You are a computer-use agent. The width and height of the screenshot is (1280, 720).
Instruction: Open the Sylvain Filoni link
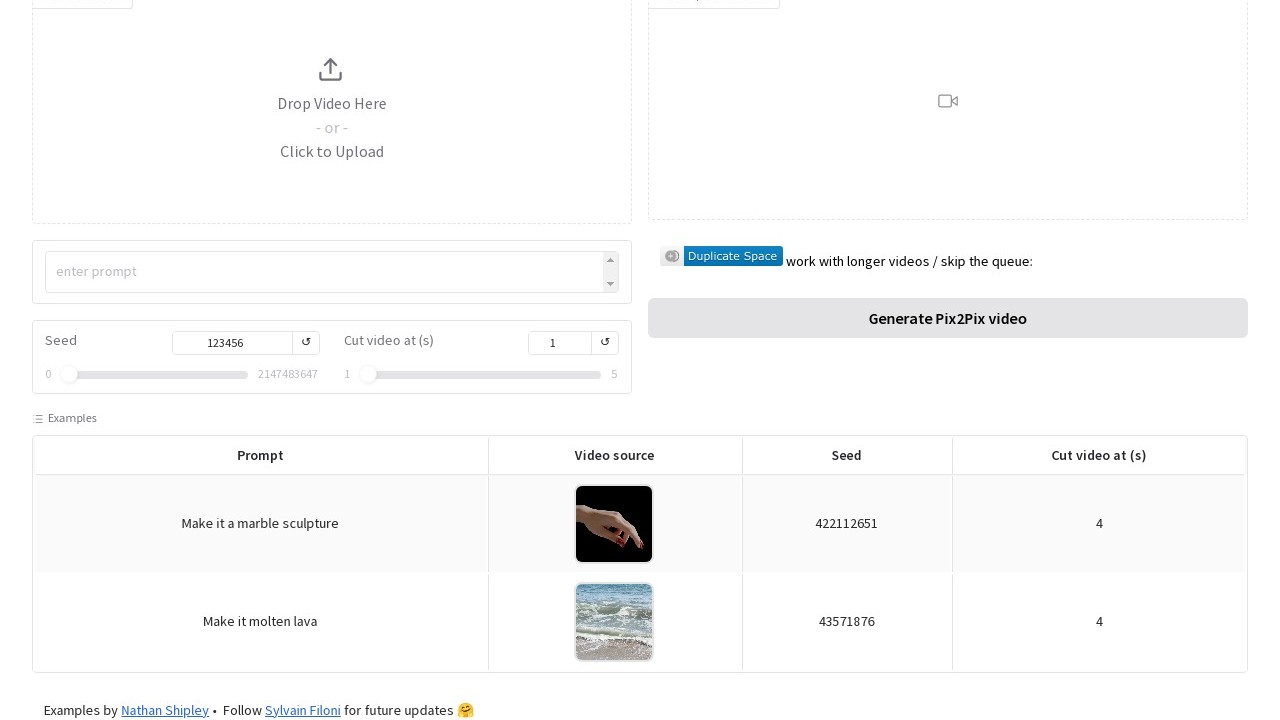302,710
